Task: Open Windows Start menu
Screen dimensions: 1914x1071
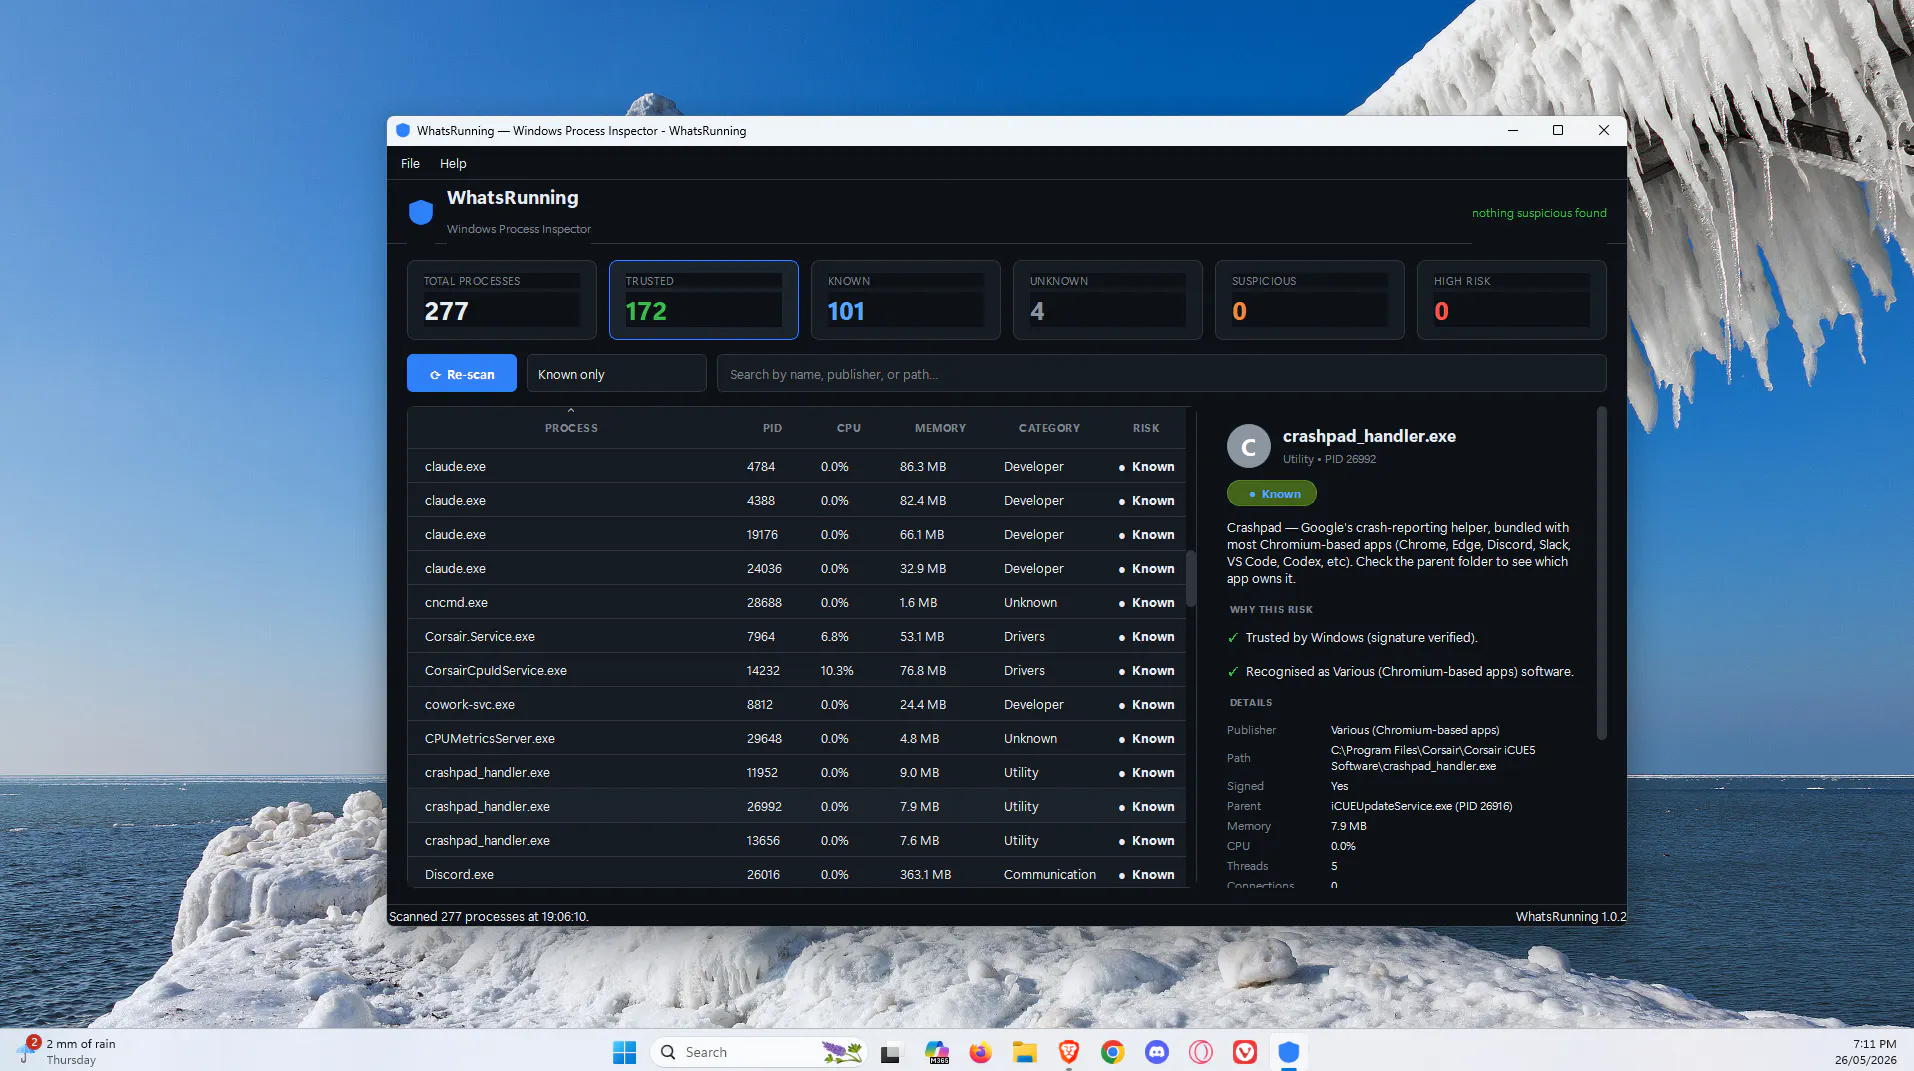Action: pyautogui.click(x=624, y=1052)
